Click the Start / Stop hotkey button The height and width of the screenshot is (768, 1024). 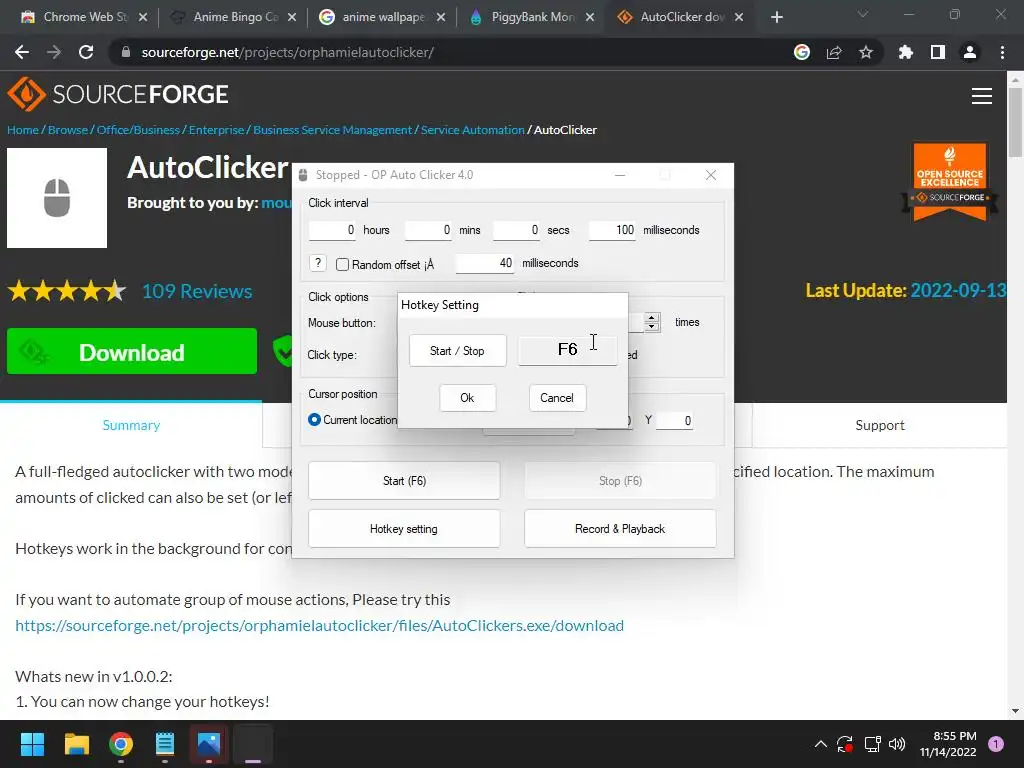point(457,351)
